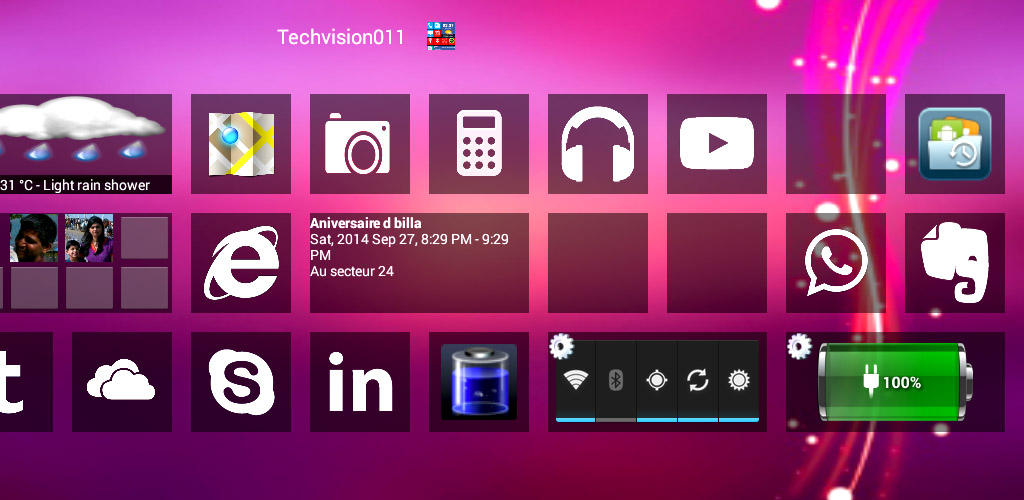Launch the Skype tile

coord(240,382)
